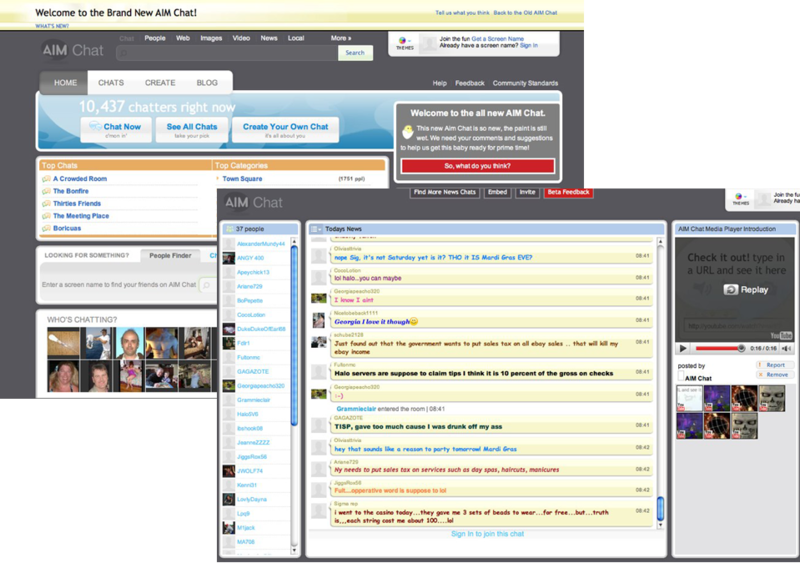800x563 pixels.
Task: Click the green Search button
Action: pos(355,53)
